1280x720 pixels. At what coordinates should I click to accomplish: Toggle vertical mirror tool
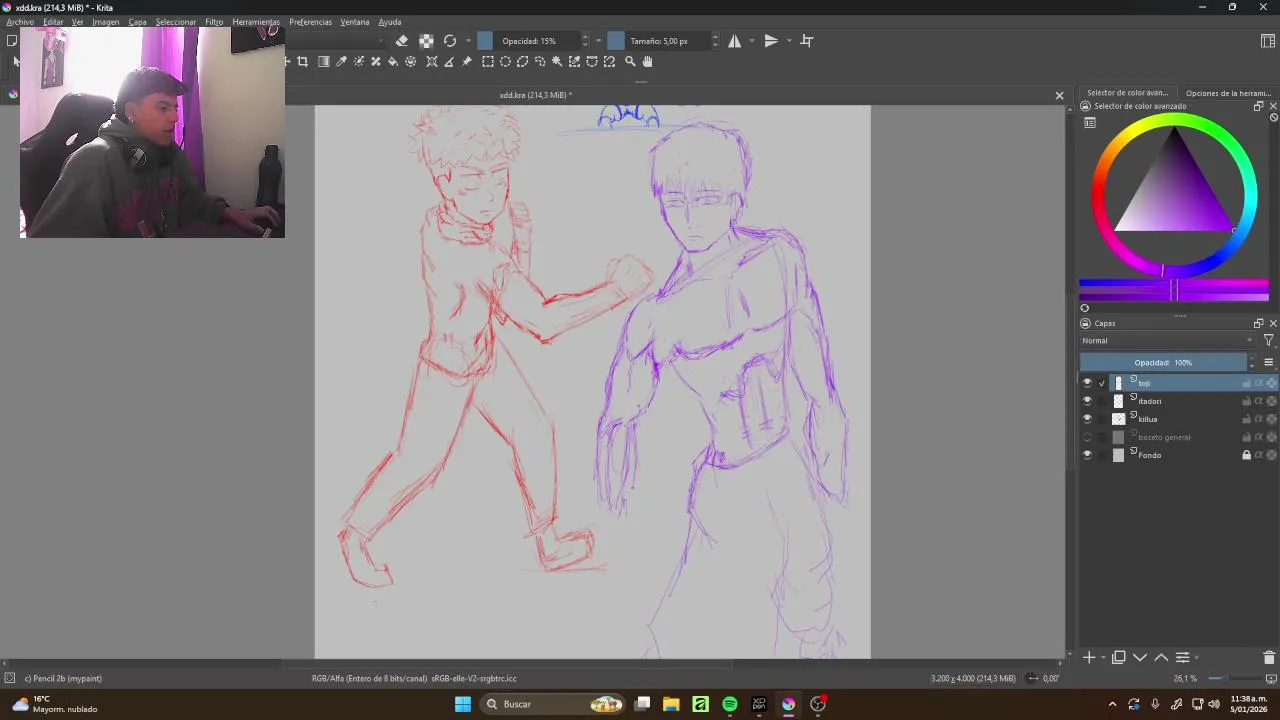pyautogui.click(x=771, y=41)
